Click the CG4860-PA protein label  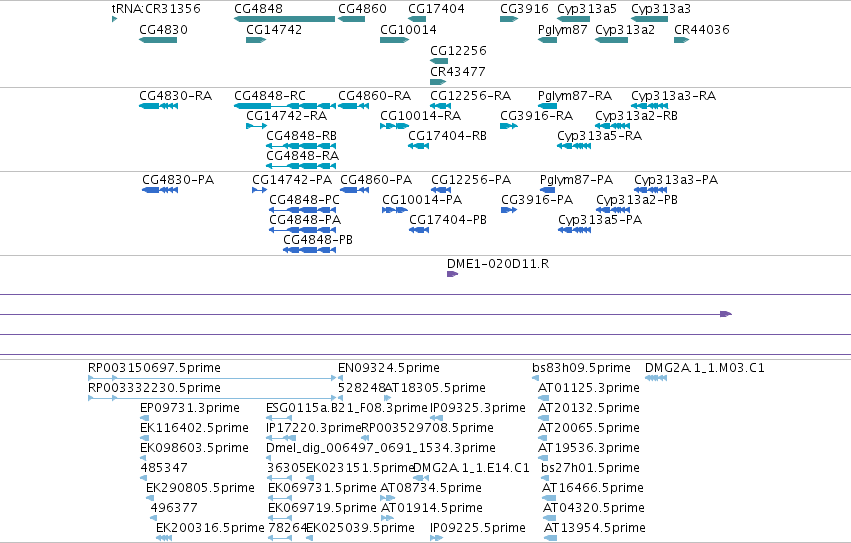(x=376, y=180)
